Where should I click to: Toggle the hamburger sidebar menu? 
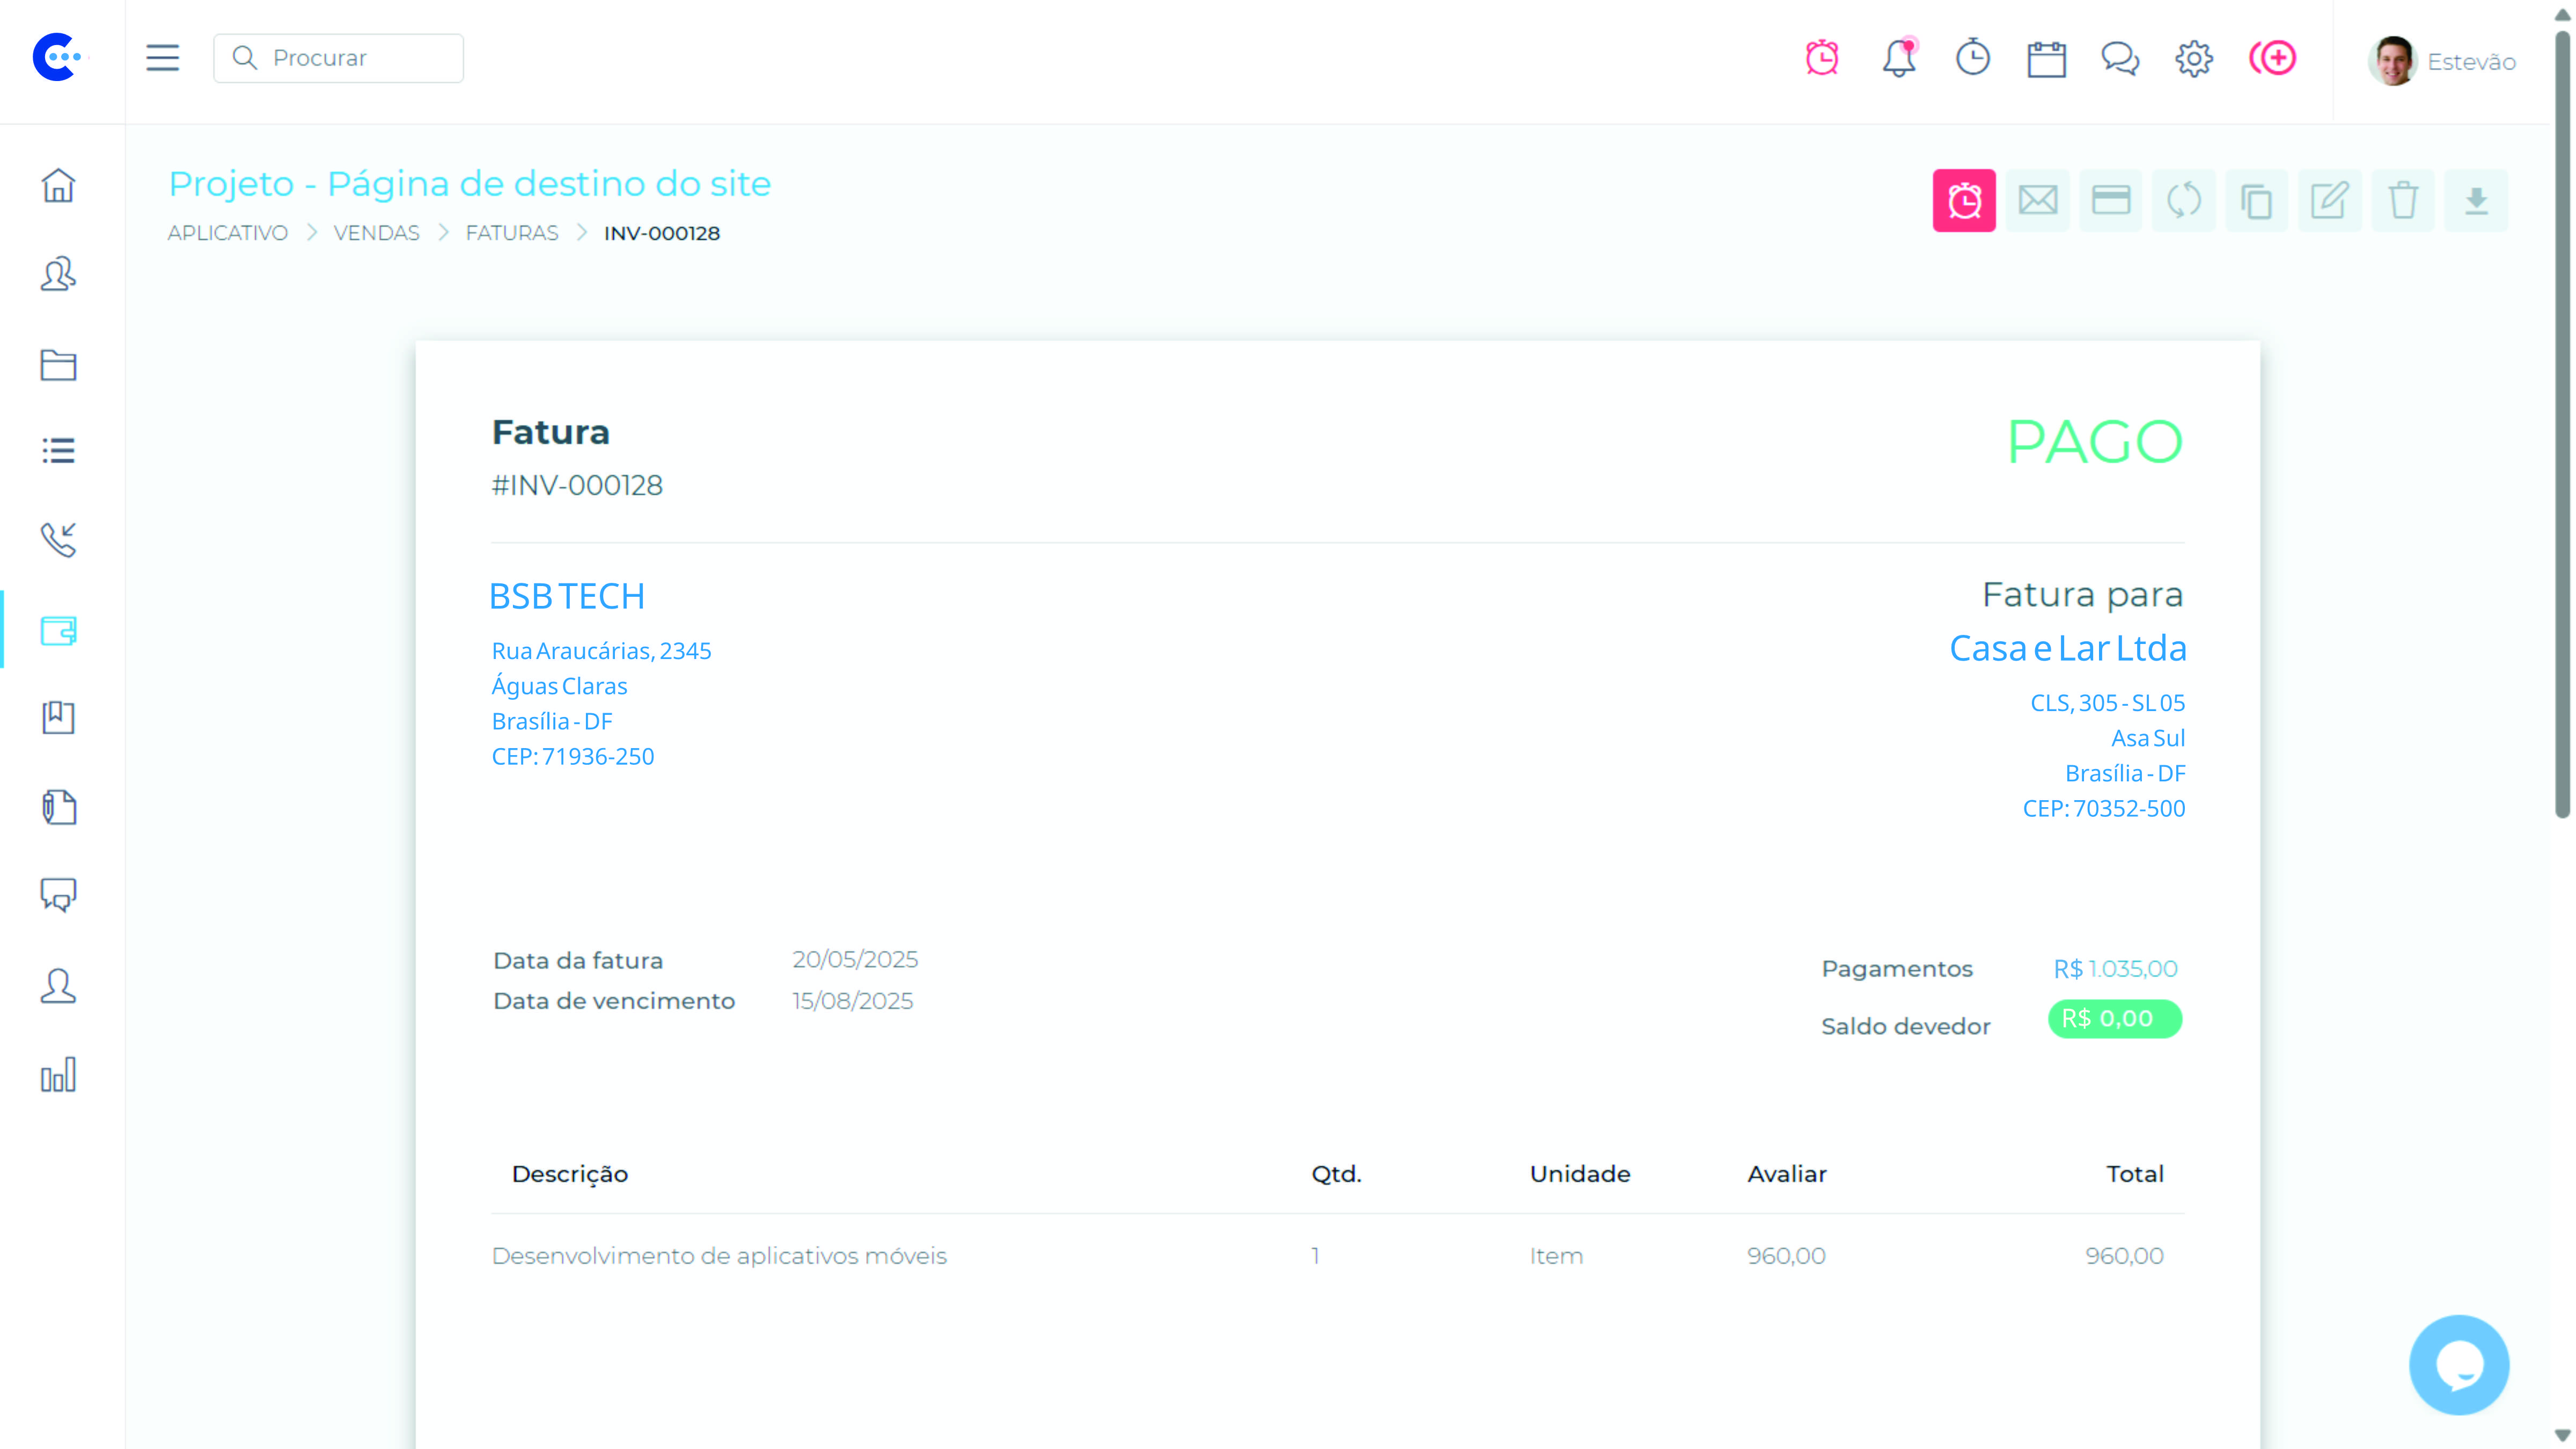pyautogui.click(x=162, y=58)
